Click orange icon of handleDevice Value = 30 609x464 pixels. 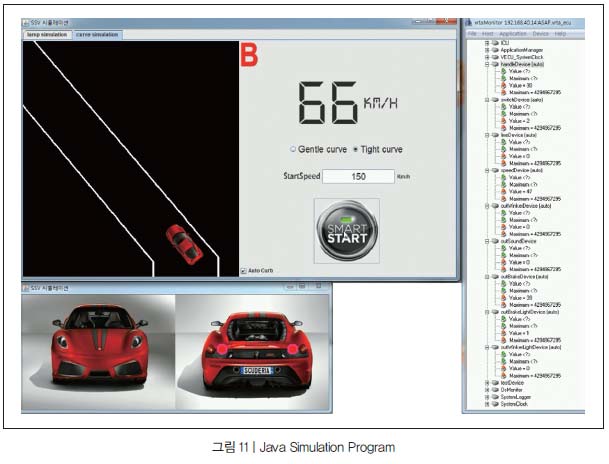pyautogui.click(x=503, y=85)
